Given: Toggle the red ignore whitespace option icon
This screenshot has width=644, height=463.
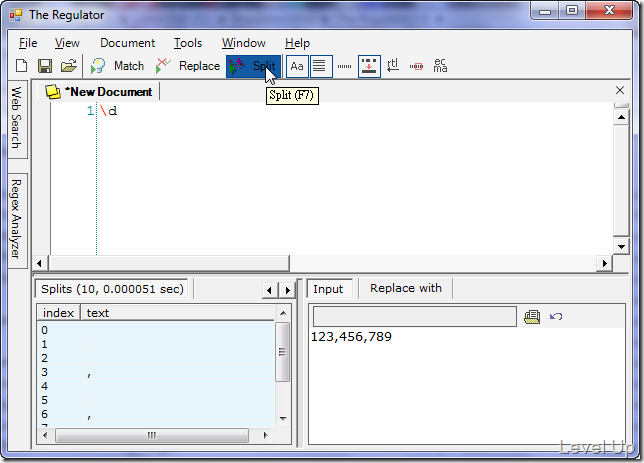Looking at the screenshot, I should click(x=416, y=66).
